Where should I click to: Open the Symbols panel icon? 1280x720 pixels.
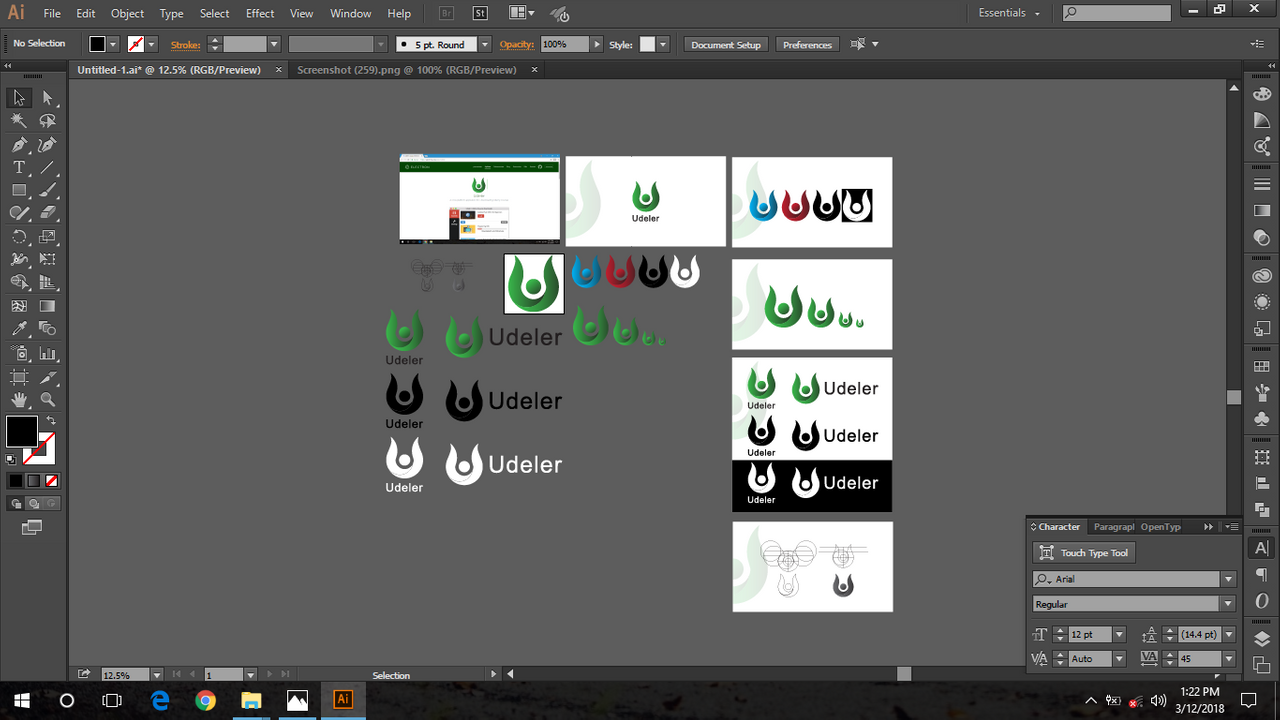click(x=1261, y=419)
